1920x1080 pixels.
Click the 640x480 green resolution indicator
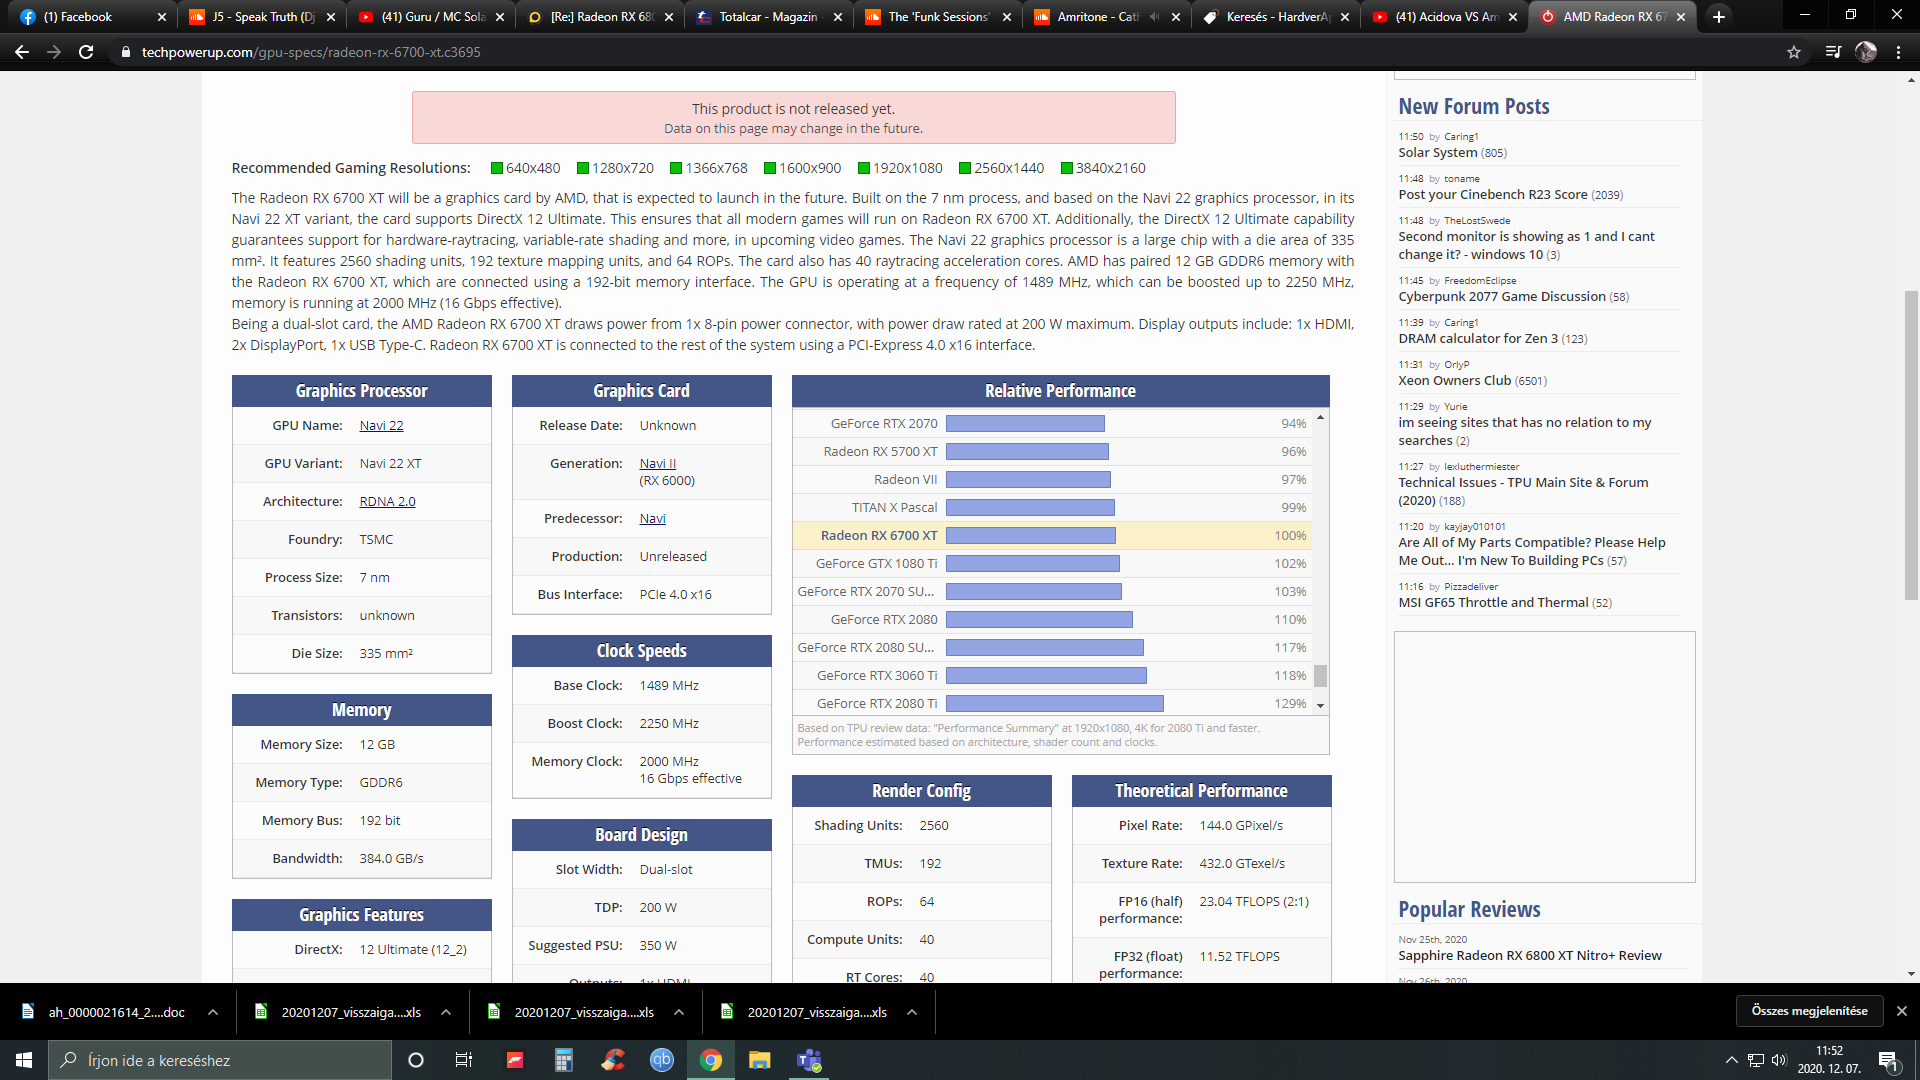tap(496, 168)
